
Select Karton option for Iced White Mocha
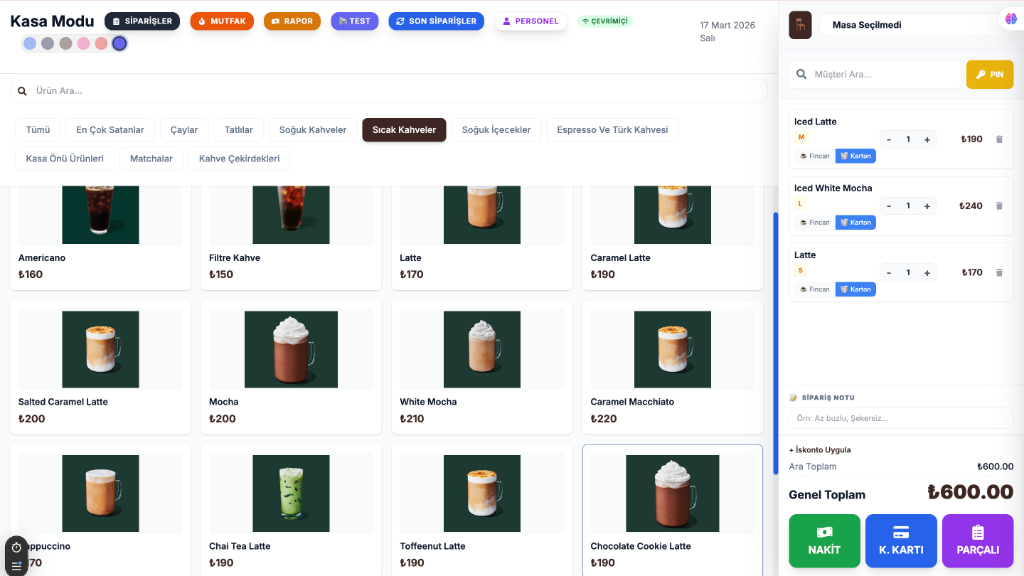coord(855,222)
